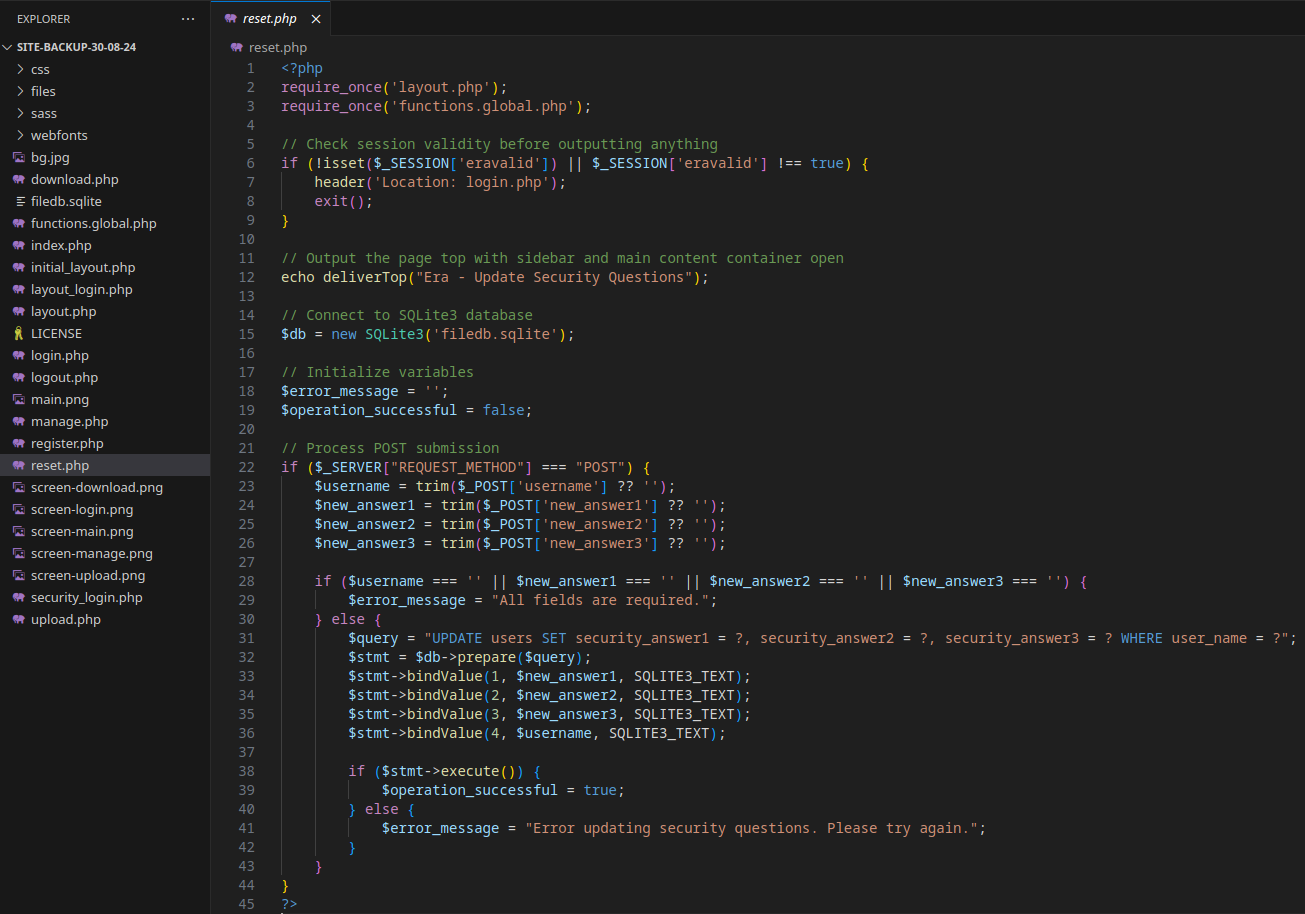Expand the files folder chevron
Screen dimensions: 1305x914
coord(21,92)
